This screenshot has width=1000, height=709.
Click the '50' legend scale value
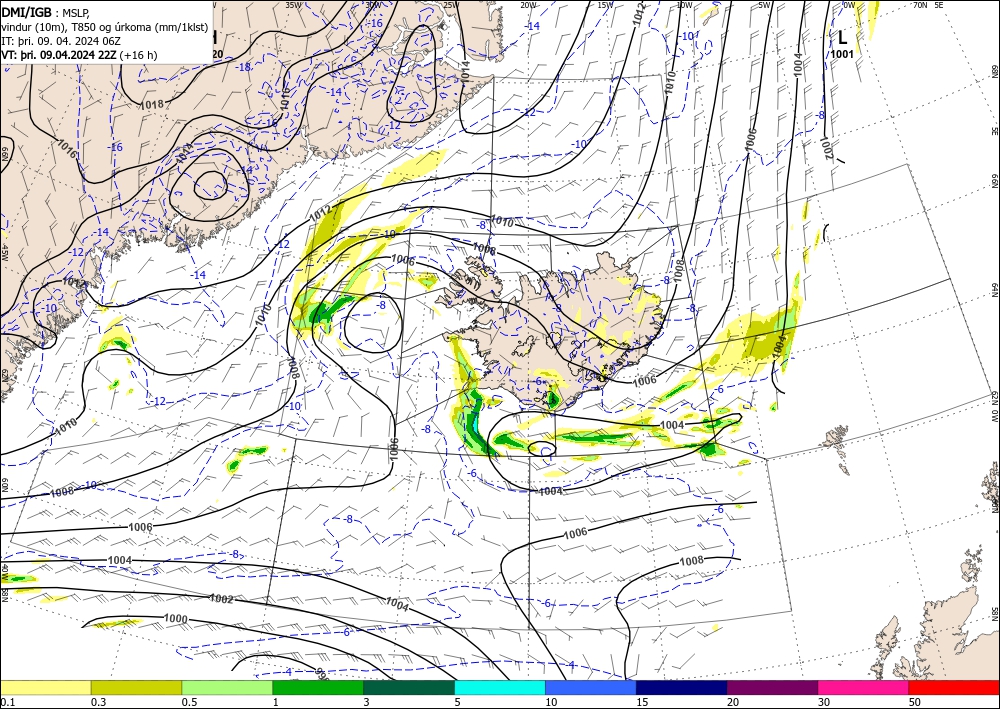(x=915, y=702)
